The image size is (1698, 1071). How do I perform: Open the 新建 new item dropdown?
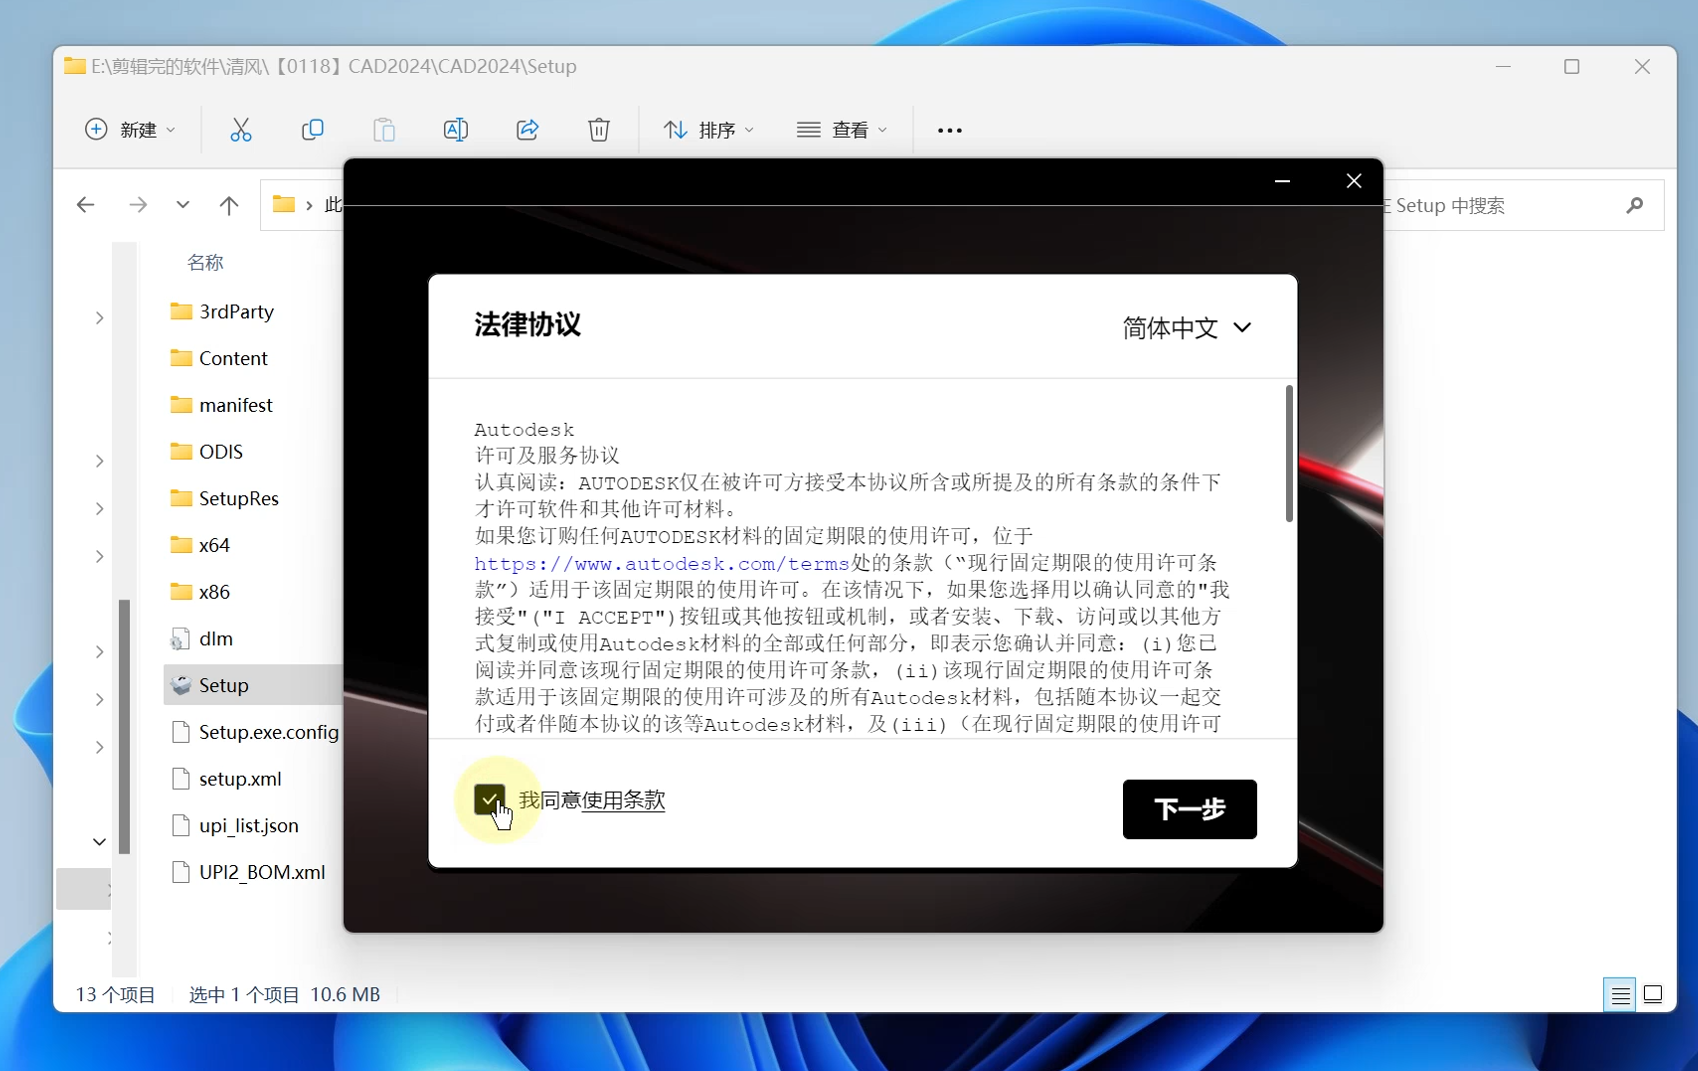click(131, 130)
